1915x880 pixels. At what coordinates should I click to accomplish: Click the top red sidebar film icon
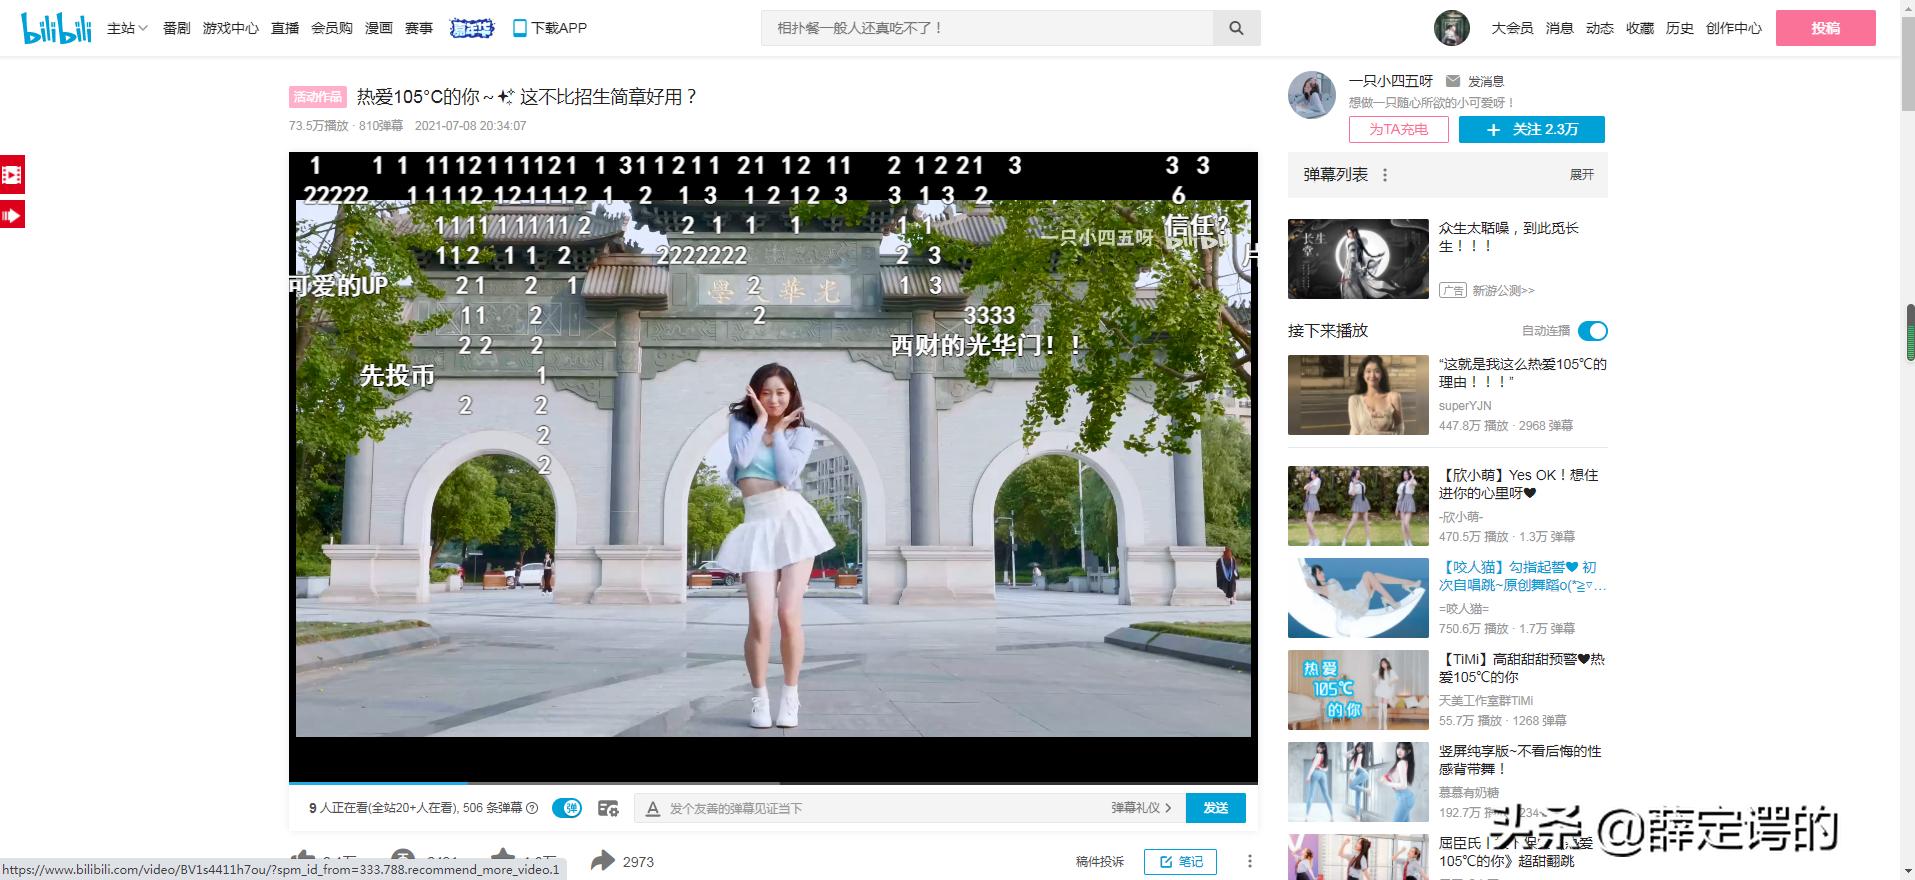[12, 175]
